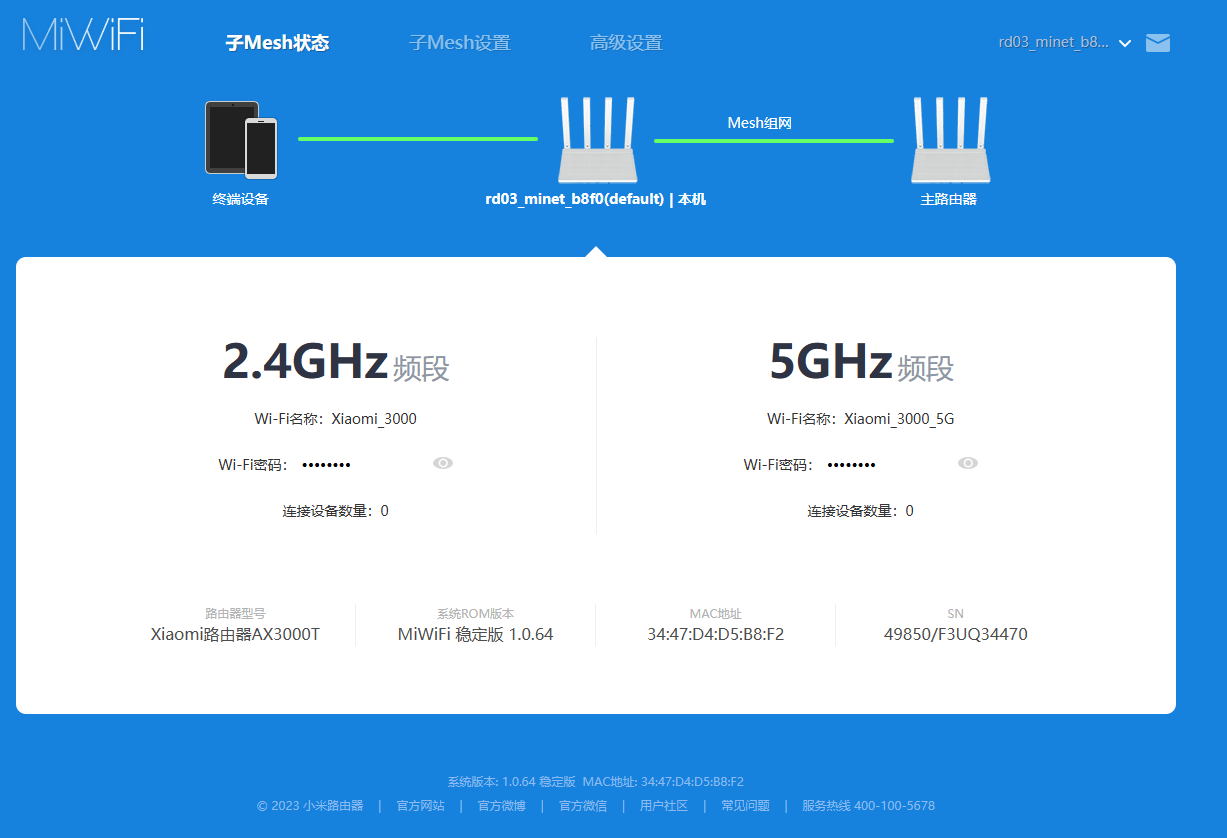This screenshot has width=1227, height=838.
Task: Show the 2.4GHz Wi-Fi password
Action: click(443, 463)
